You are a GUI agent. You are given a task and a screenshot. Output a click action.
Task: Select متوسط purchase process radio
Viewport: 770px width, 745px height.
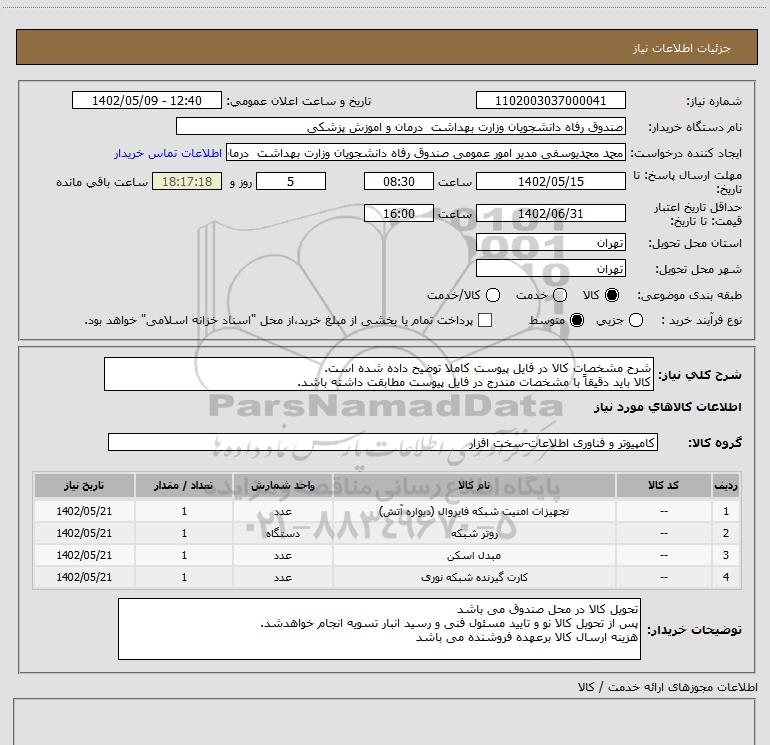[577, 320]
